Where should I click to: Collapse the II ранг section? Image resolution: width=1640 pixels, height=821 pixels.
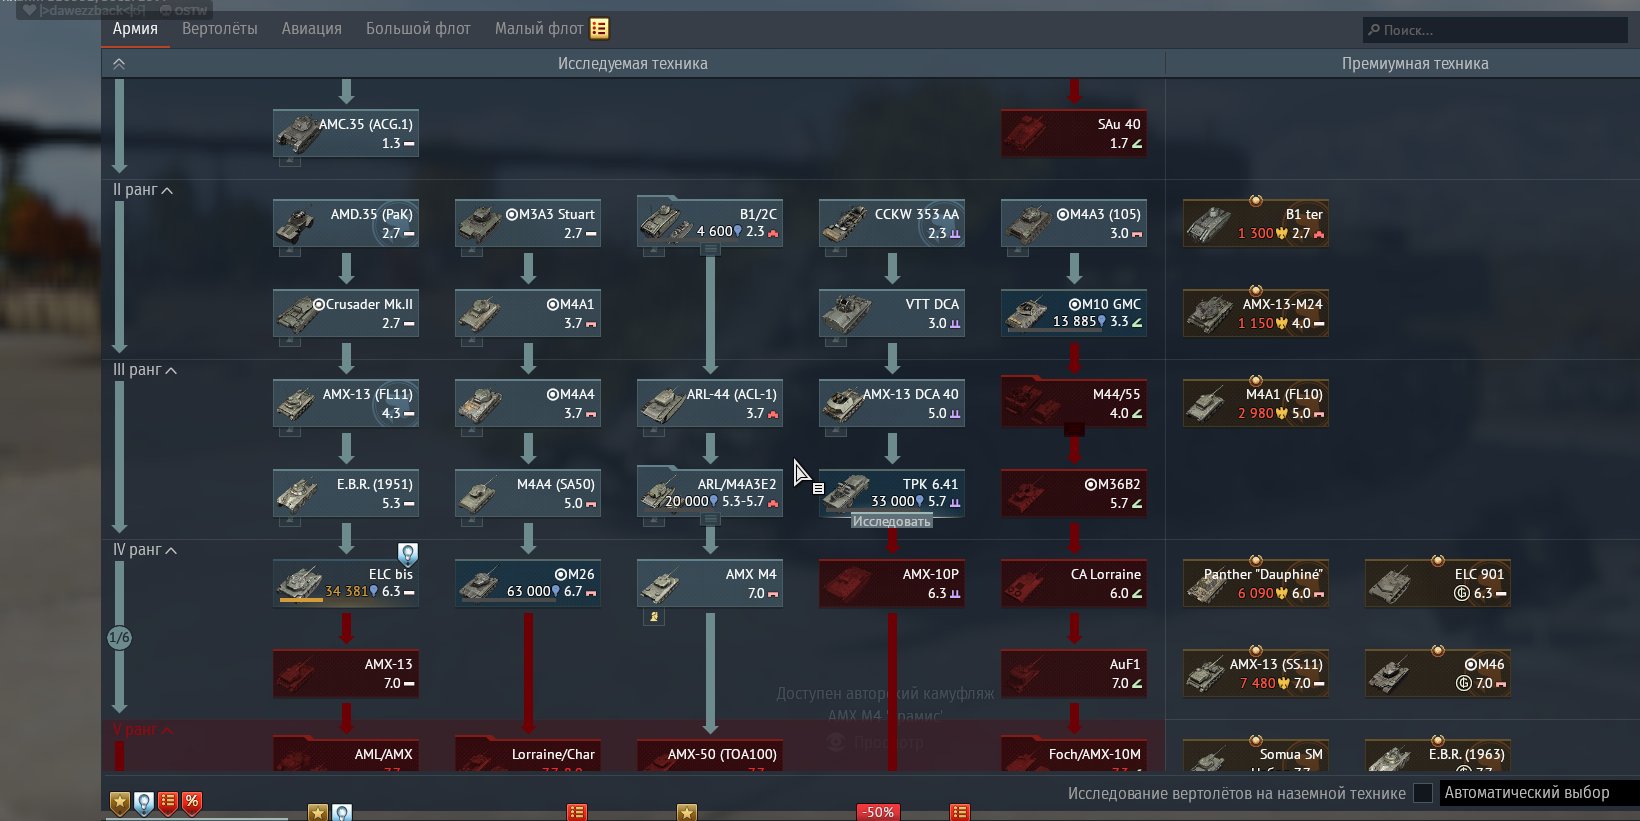pos(142,190)
